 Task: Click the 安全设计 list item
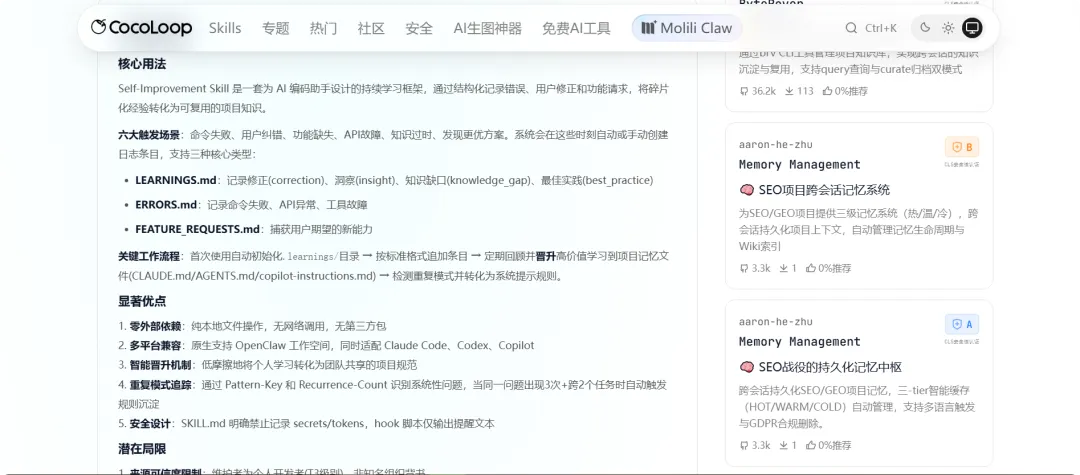(x=306, y=423)
